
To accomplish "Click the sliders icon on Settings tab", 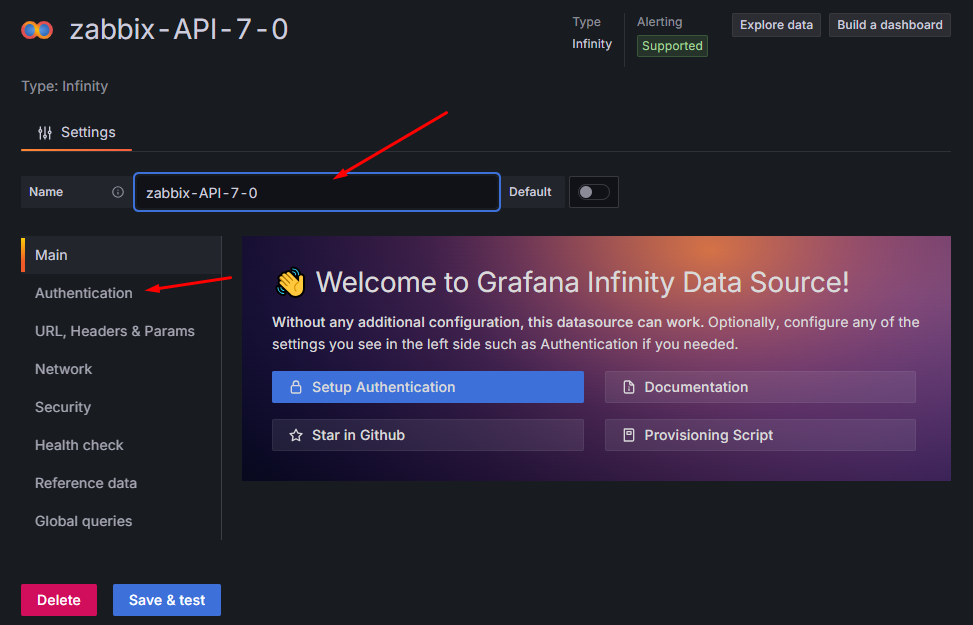I will (x=45, y=132).
